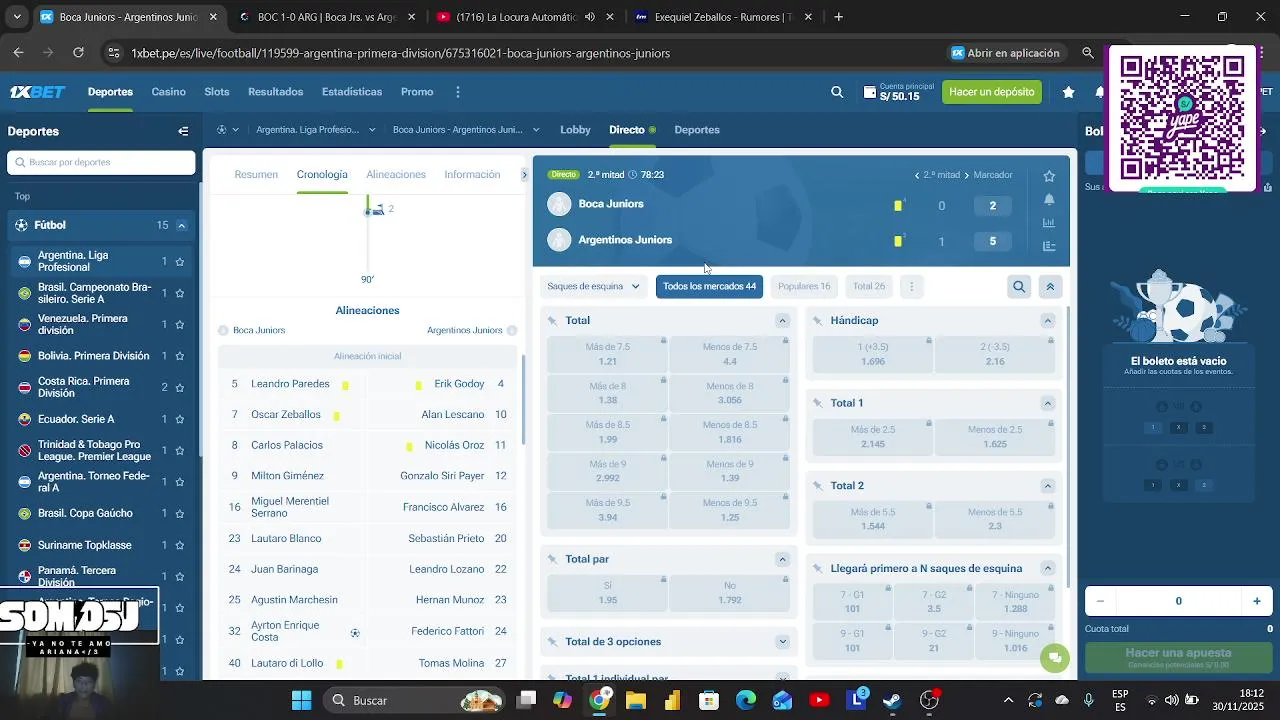Screen dimensions: 1280x720
Task: Open Steam from Windows taskbar
Action: (x=892, y=700)
